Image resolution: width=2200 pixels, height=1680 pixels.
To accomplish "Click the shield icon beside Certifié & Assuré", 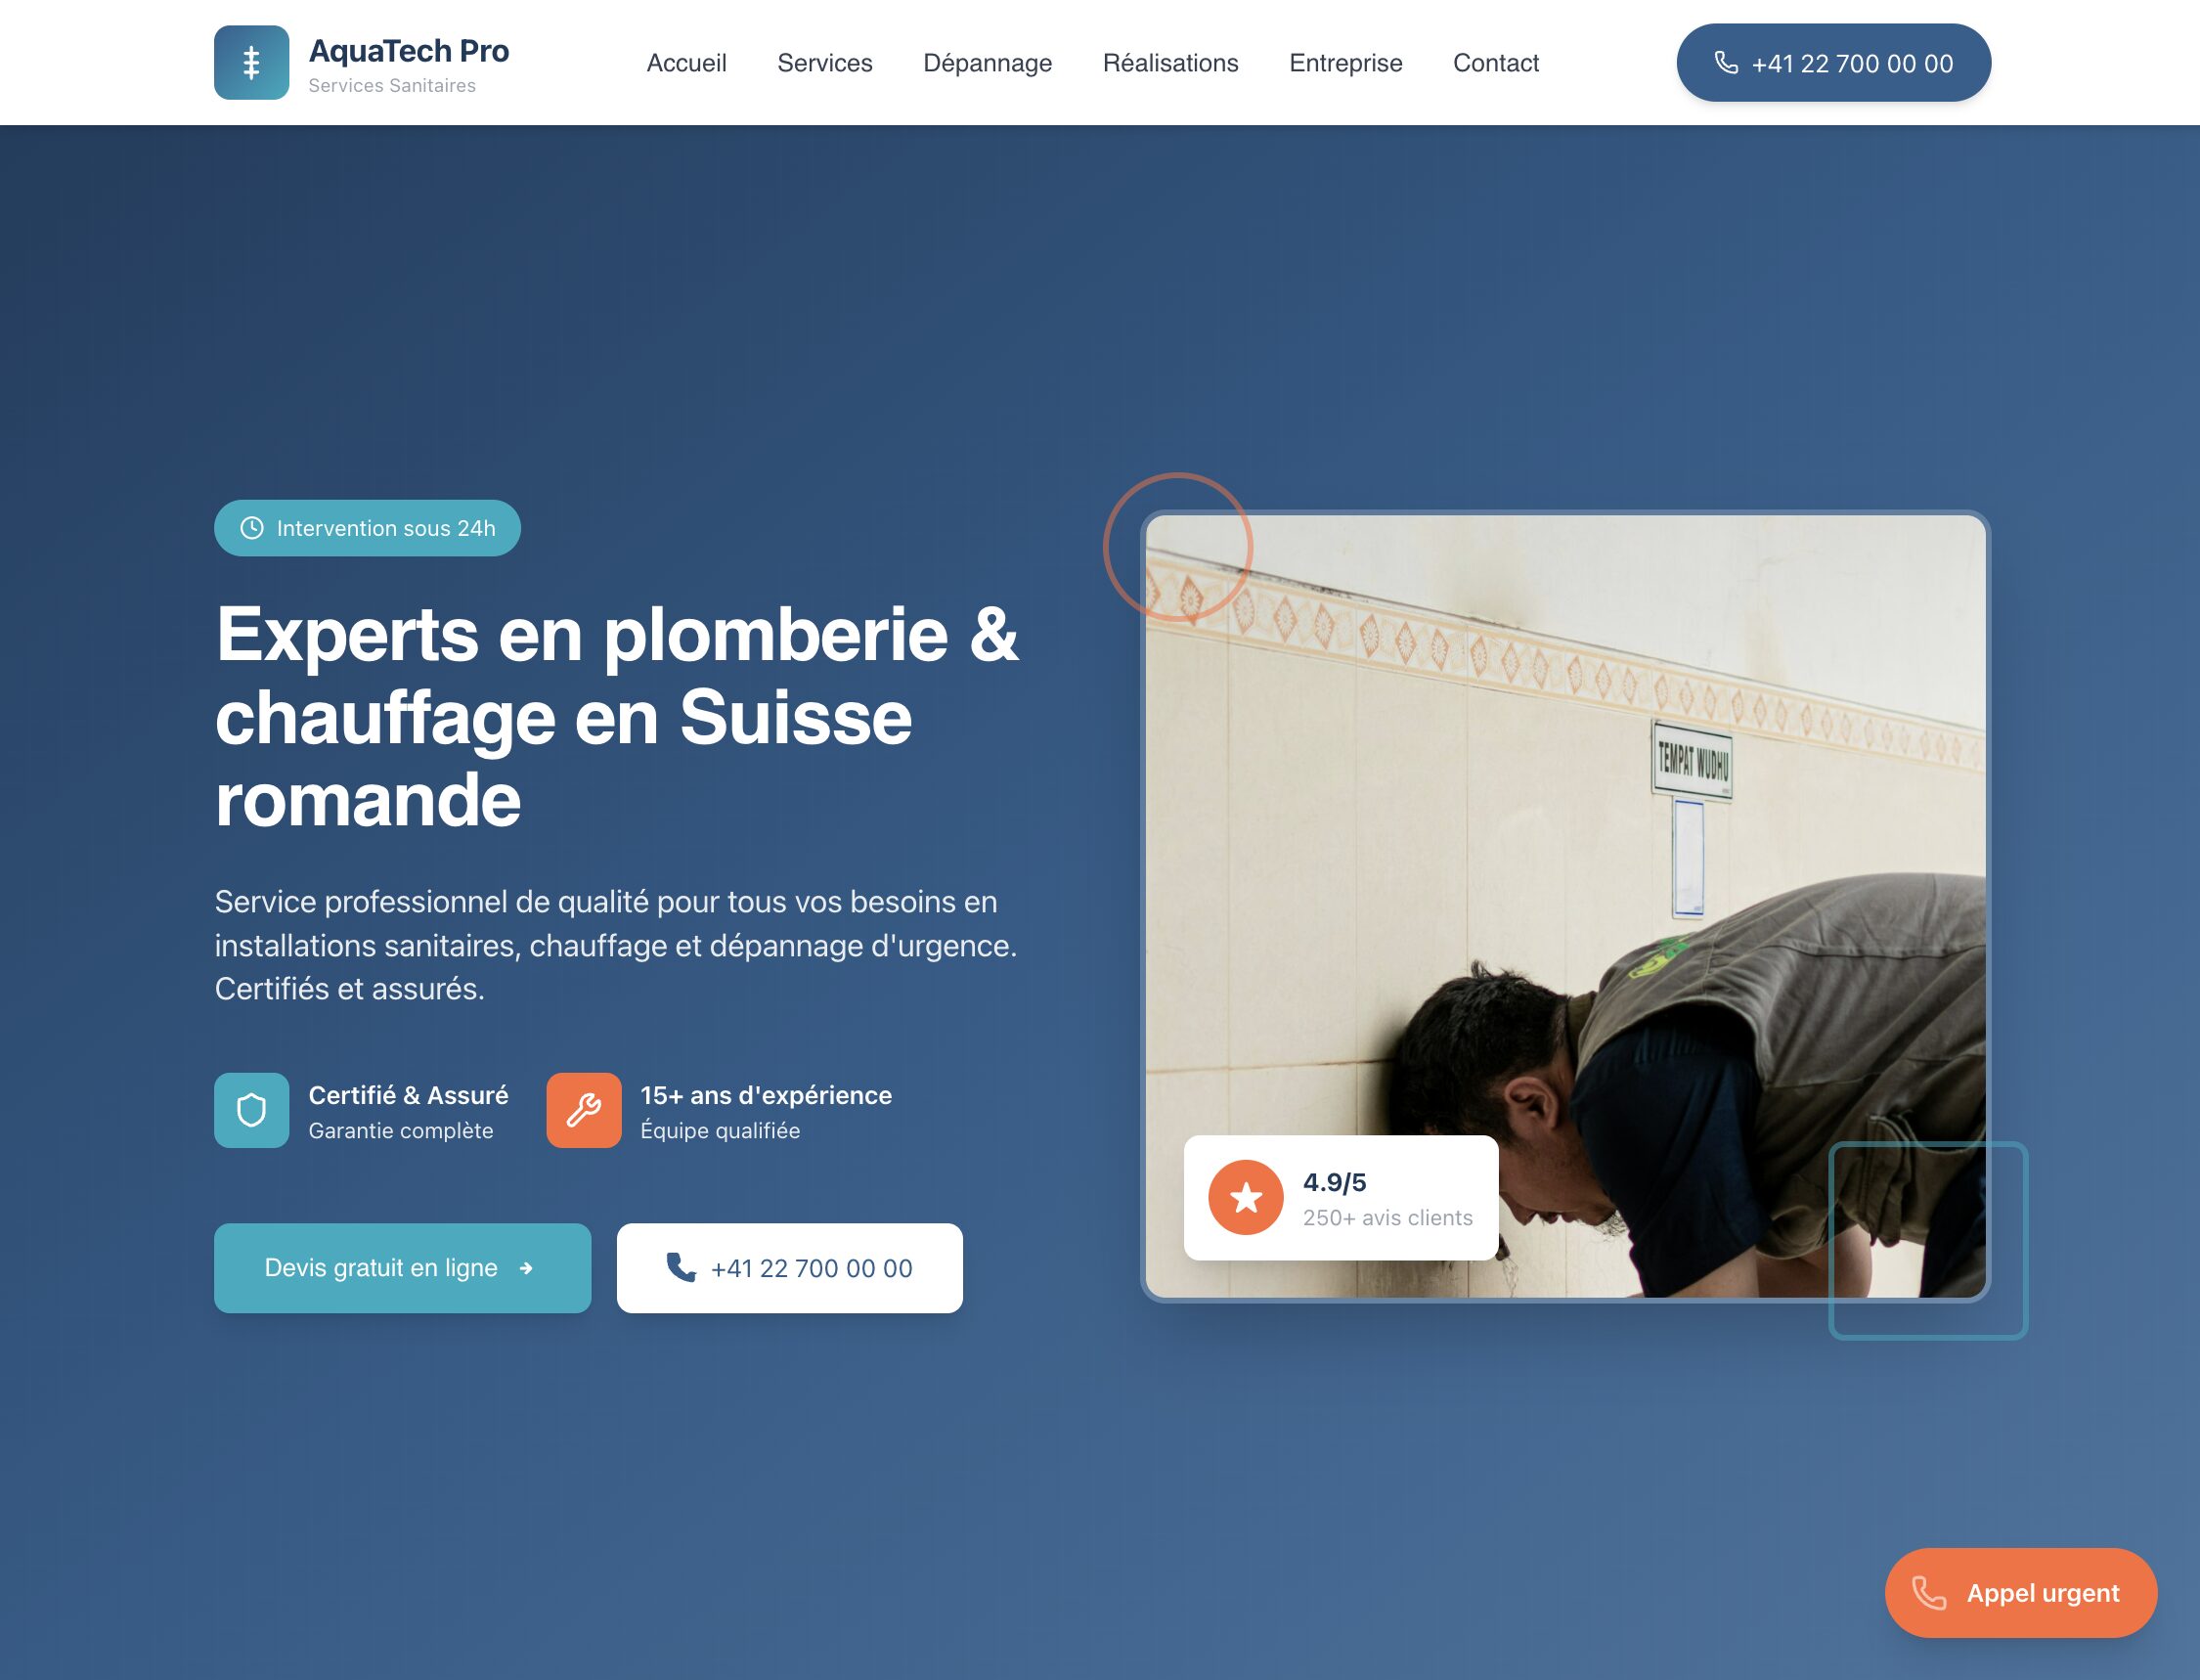I will [x=251, y=1110].
